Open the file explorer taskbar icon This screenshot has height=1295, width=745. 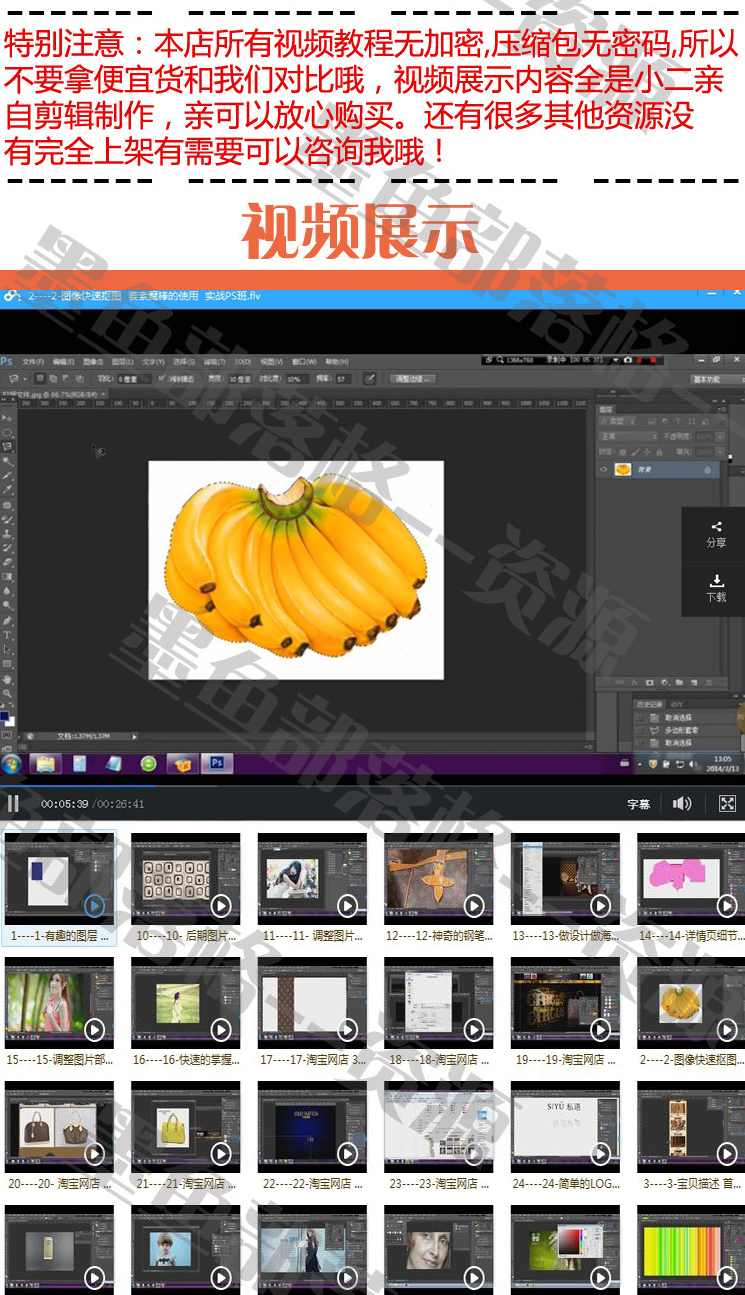tap(45, 764)
